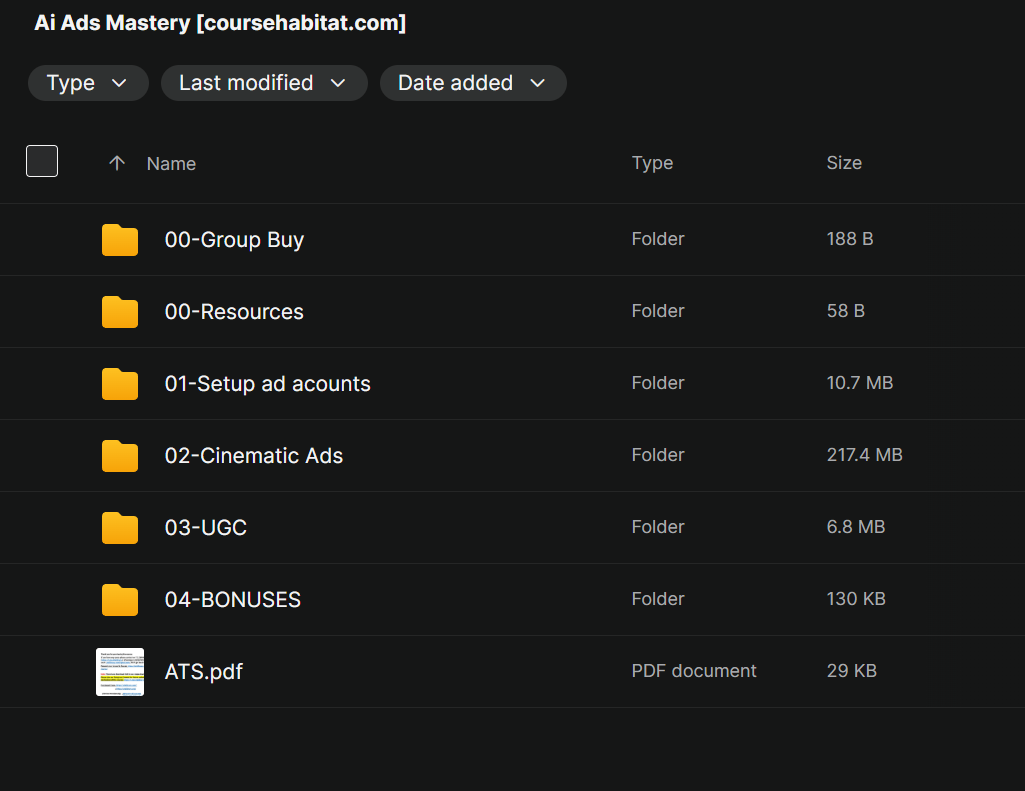This screenshot has width=1025, height=791.
Task: Click the 00-Group Buy folder icon
Action: point(120,240)
